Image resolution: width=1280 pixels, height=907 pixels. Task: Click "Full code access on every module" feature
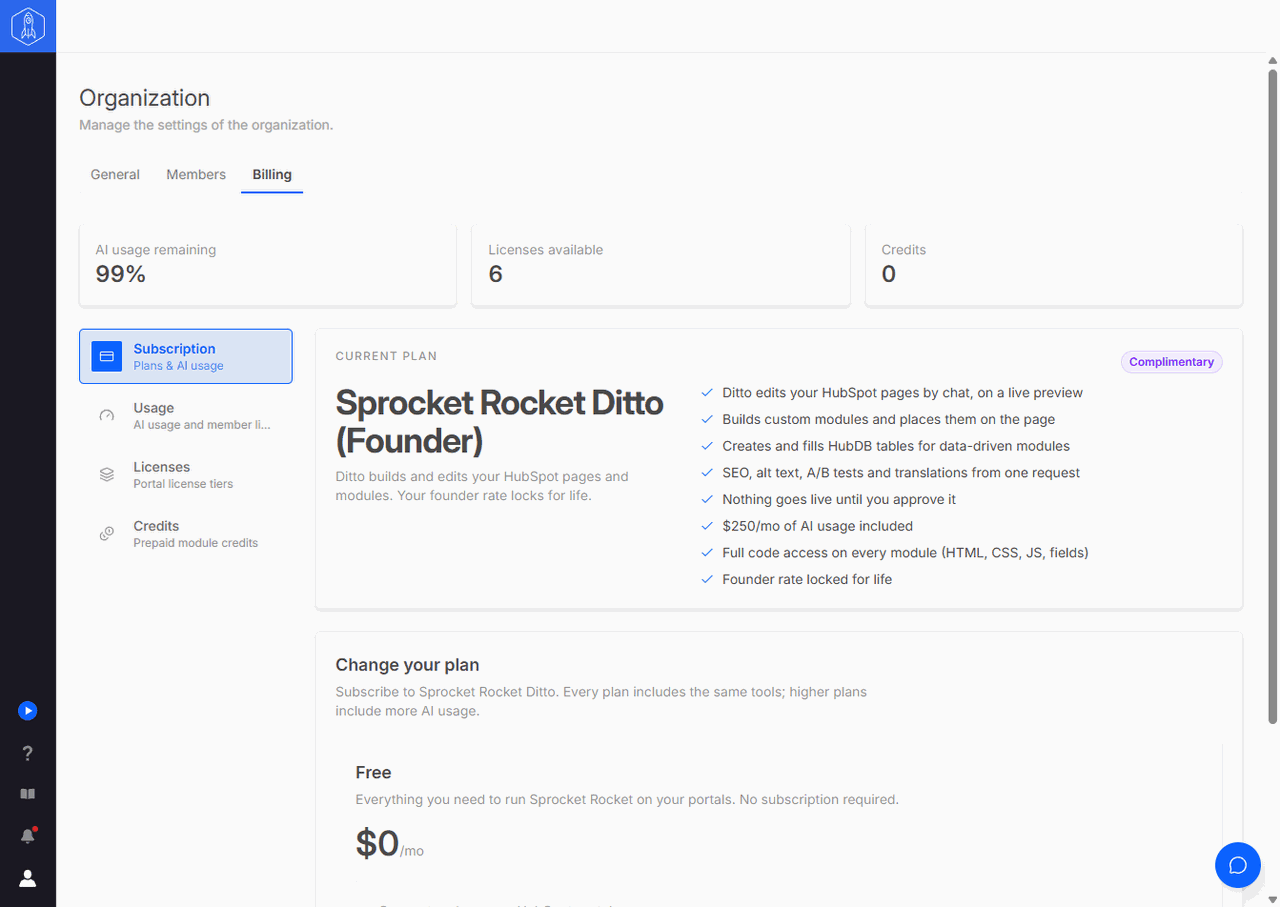point(905,552)
